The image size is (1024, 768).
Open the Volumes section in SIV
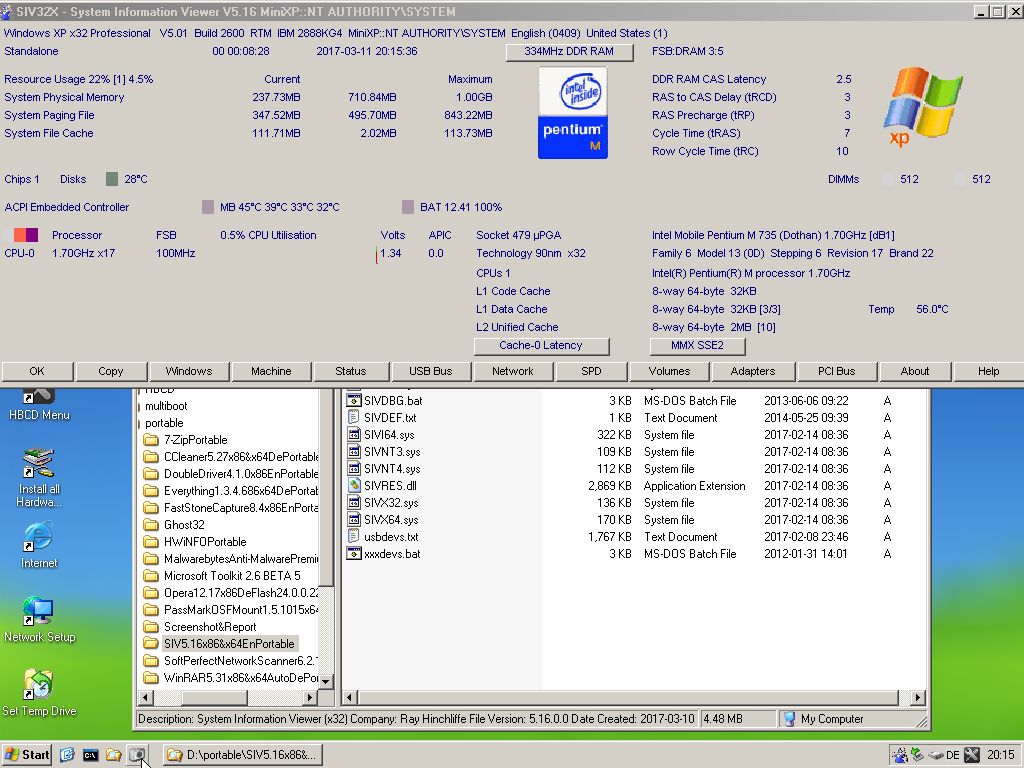pyautogui.click(x=669, y=371)
